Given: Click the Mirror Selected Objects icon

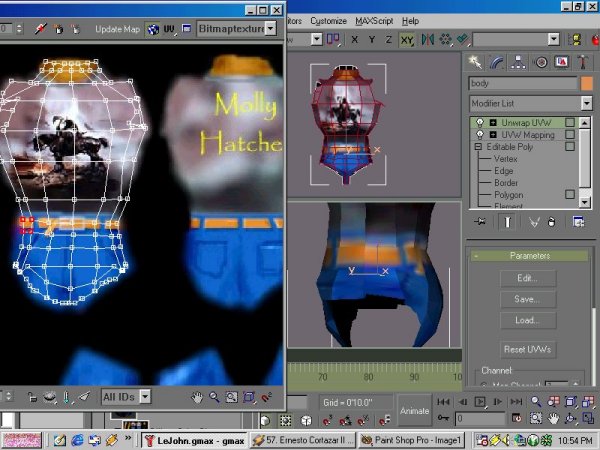Looking at the screenshot, I should coord(427,39).
